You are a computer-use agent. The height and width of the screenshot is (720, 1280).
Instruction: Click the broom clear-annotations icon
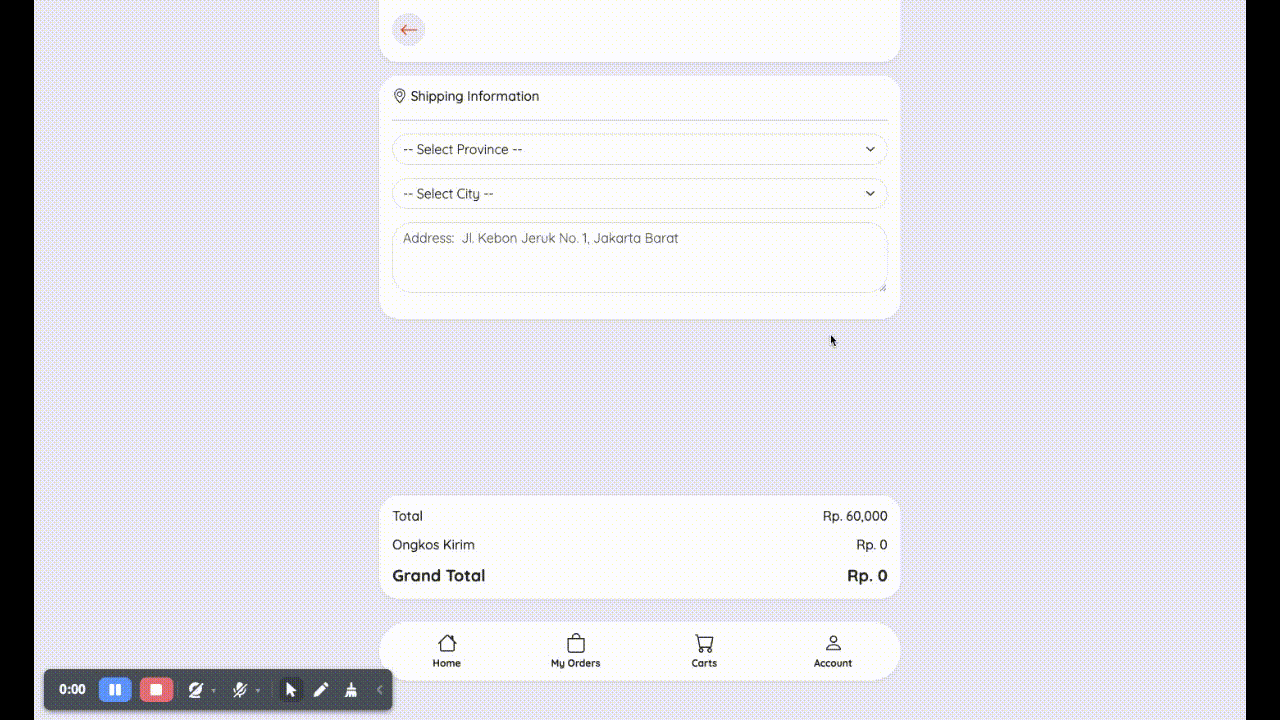[x=351, y=690]
